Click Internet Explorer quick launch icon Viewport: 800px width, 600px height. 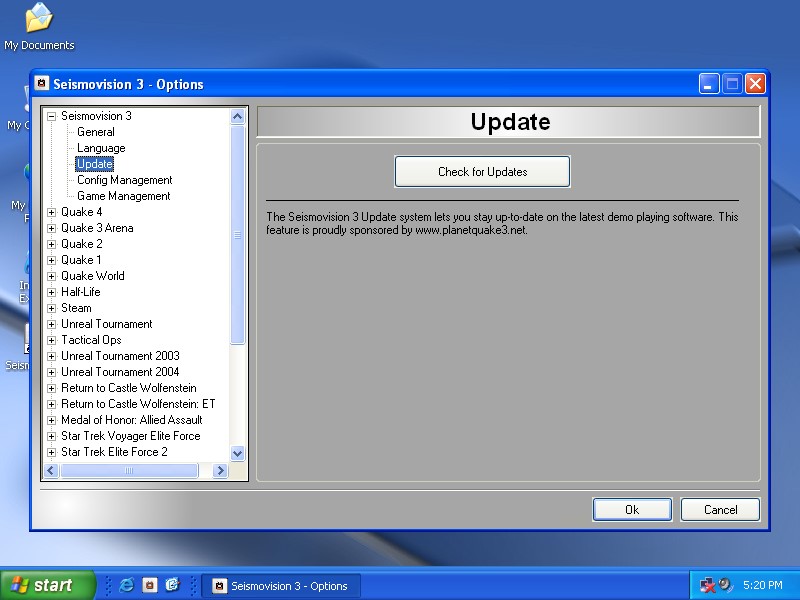click(127, 585)
